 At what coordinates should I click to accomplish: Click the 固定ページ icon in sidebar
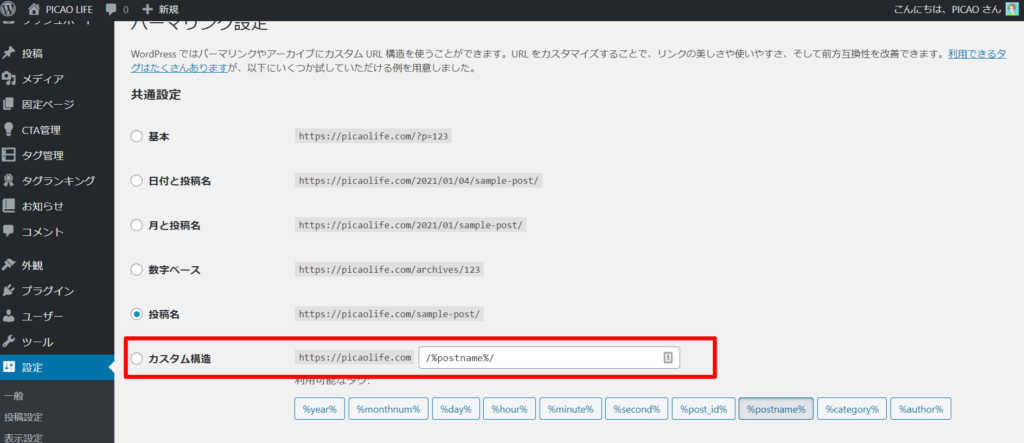[9, 104]
